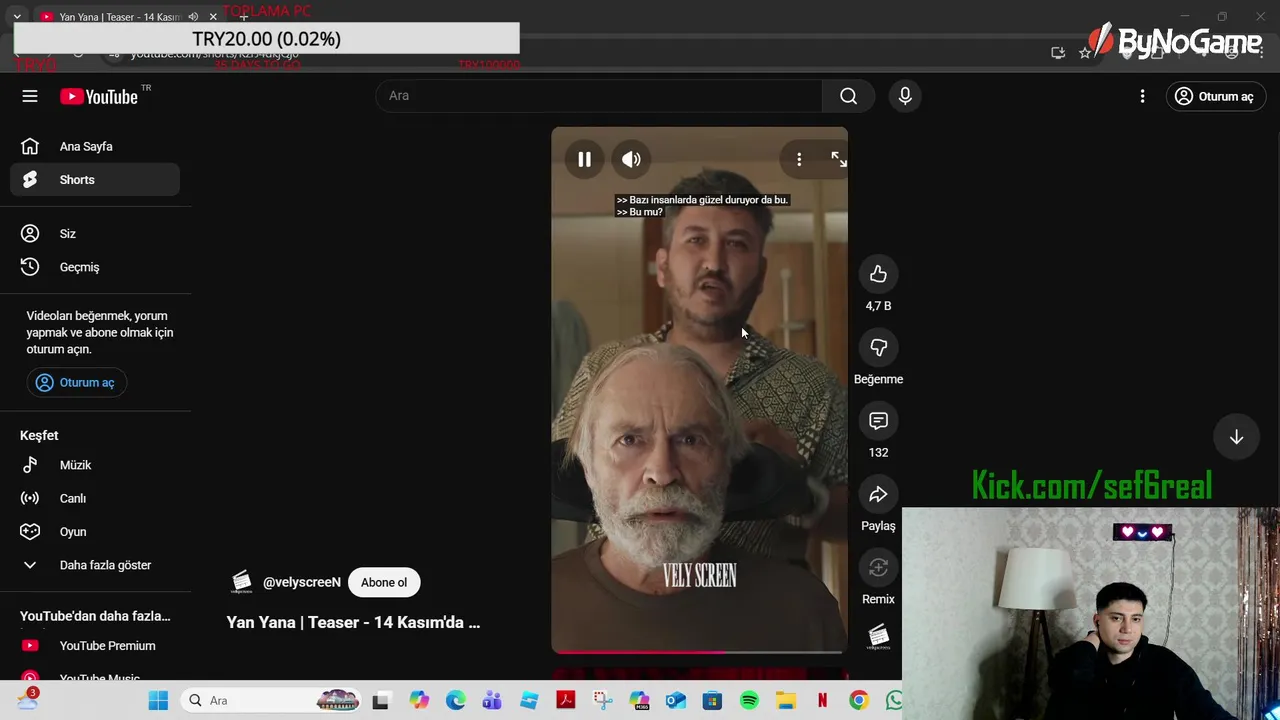Open the sound source thumbnail under Remix
1280x720 pixels.
tap(878, 637)
